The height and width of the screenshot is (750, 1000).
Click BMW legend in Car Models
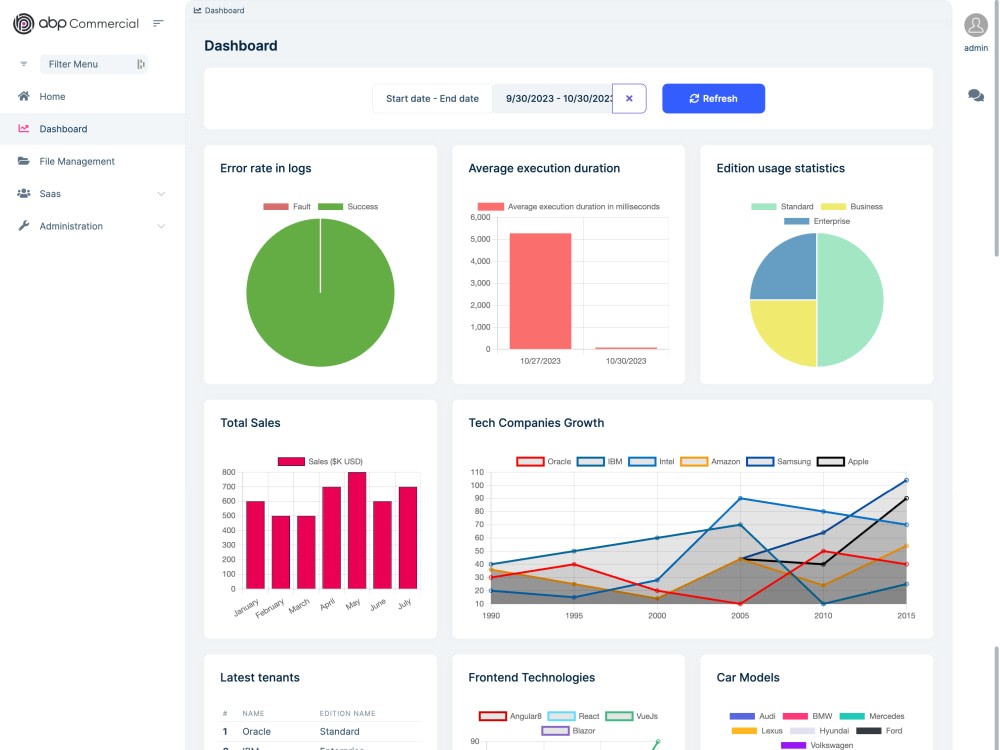pyautogui.click(x=807, y=716)
